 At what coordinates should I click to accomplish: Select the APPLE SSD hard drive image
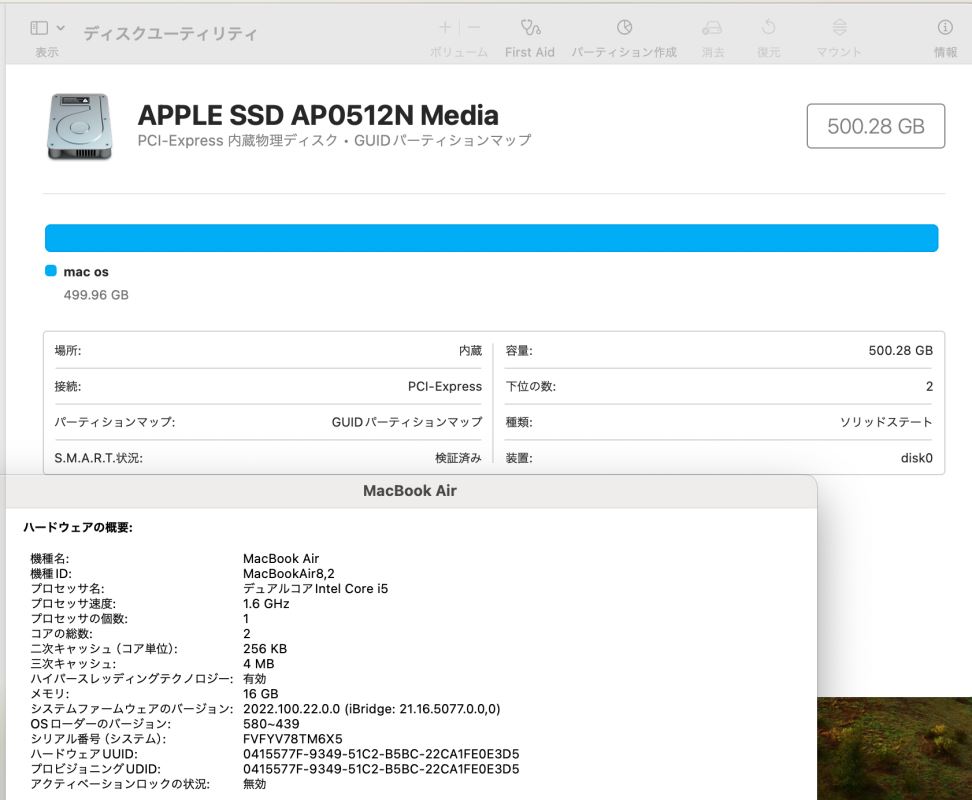click(x=78, y=126)
